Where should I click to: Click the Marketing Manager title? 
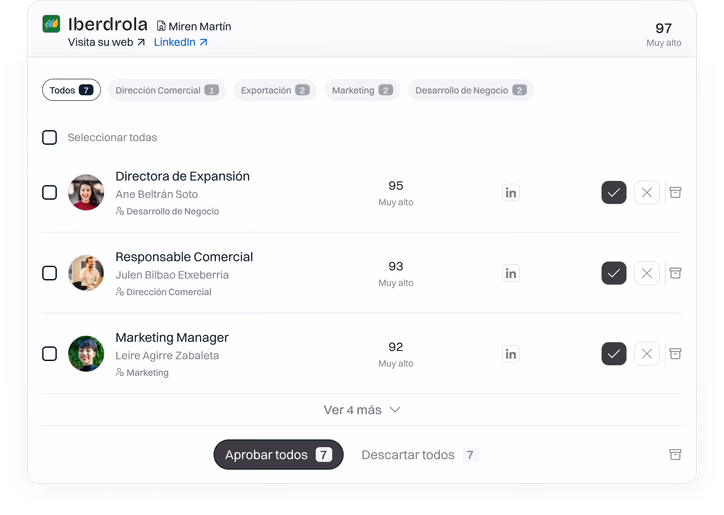tap(172, 338)
